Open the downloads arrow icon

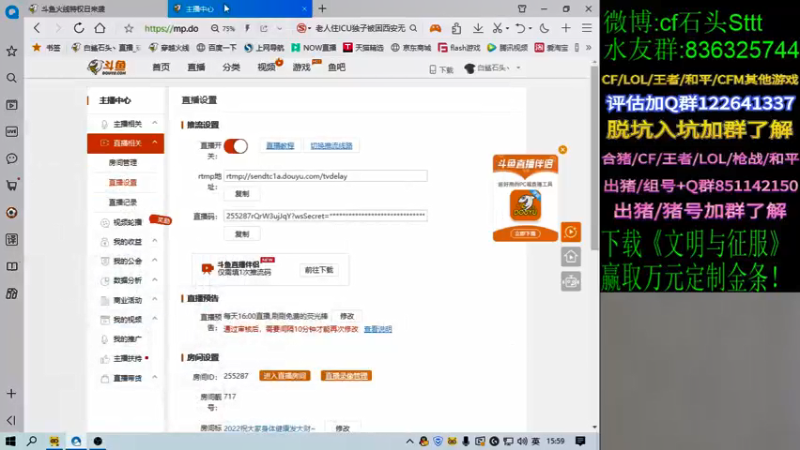(x=478, y=29)
